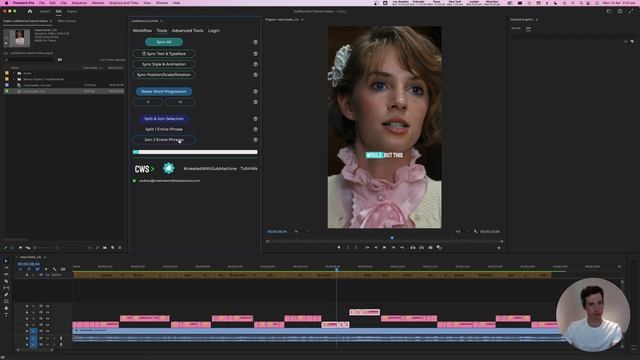Open SubMachine panel menu
The image size is (640, 360).
[x=162, y=21]
